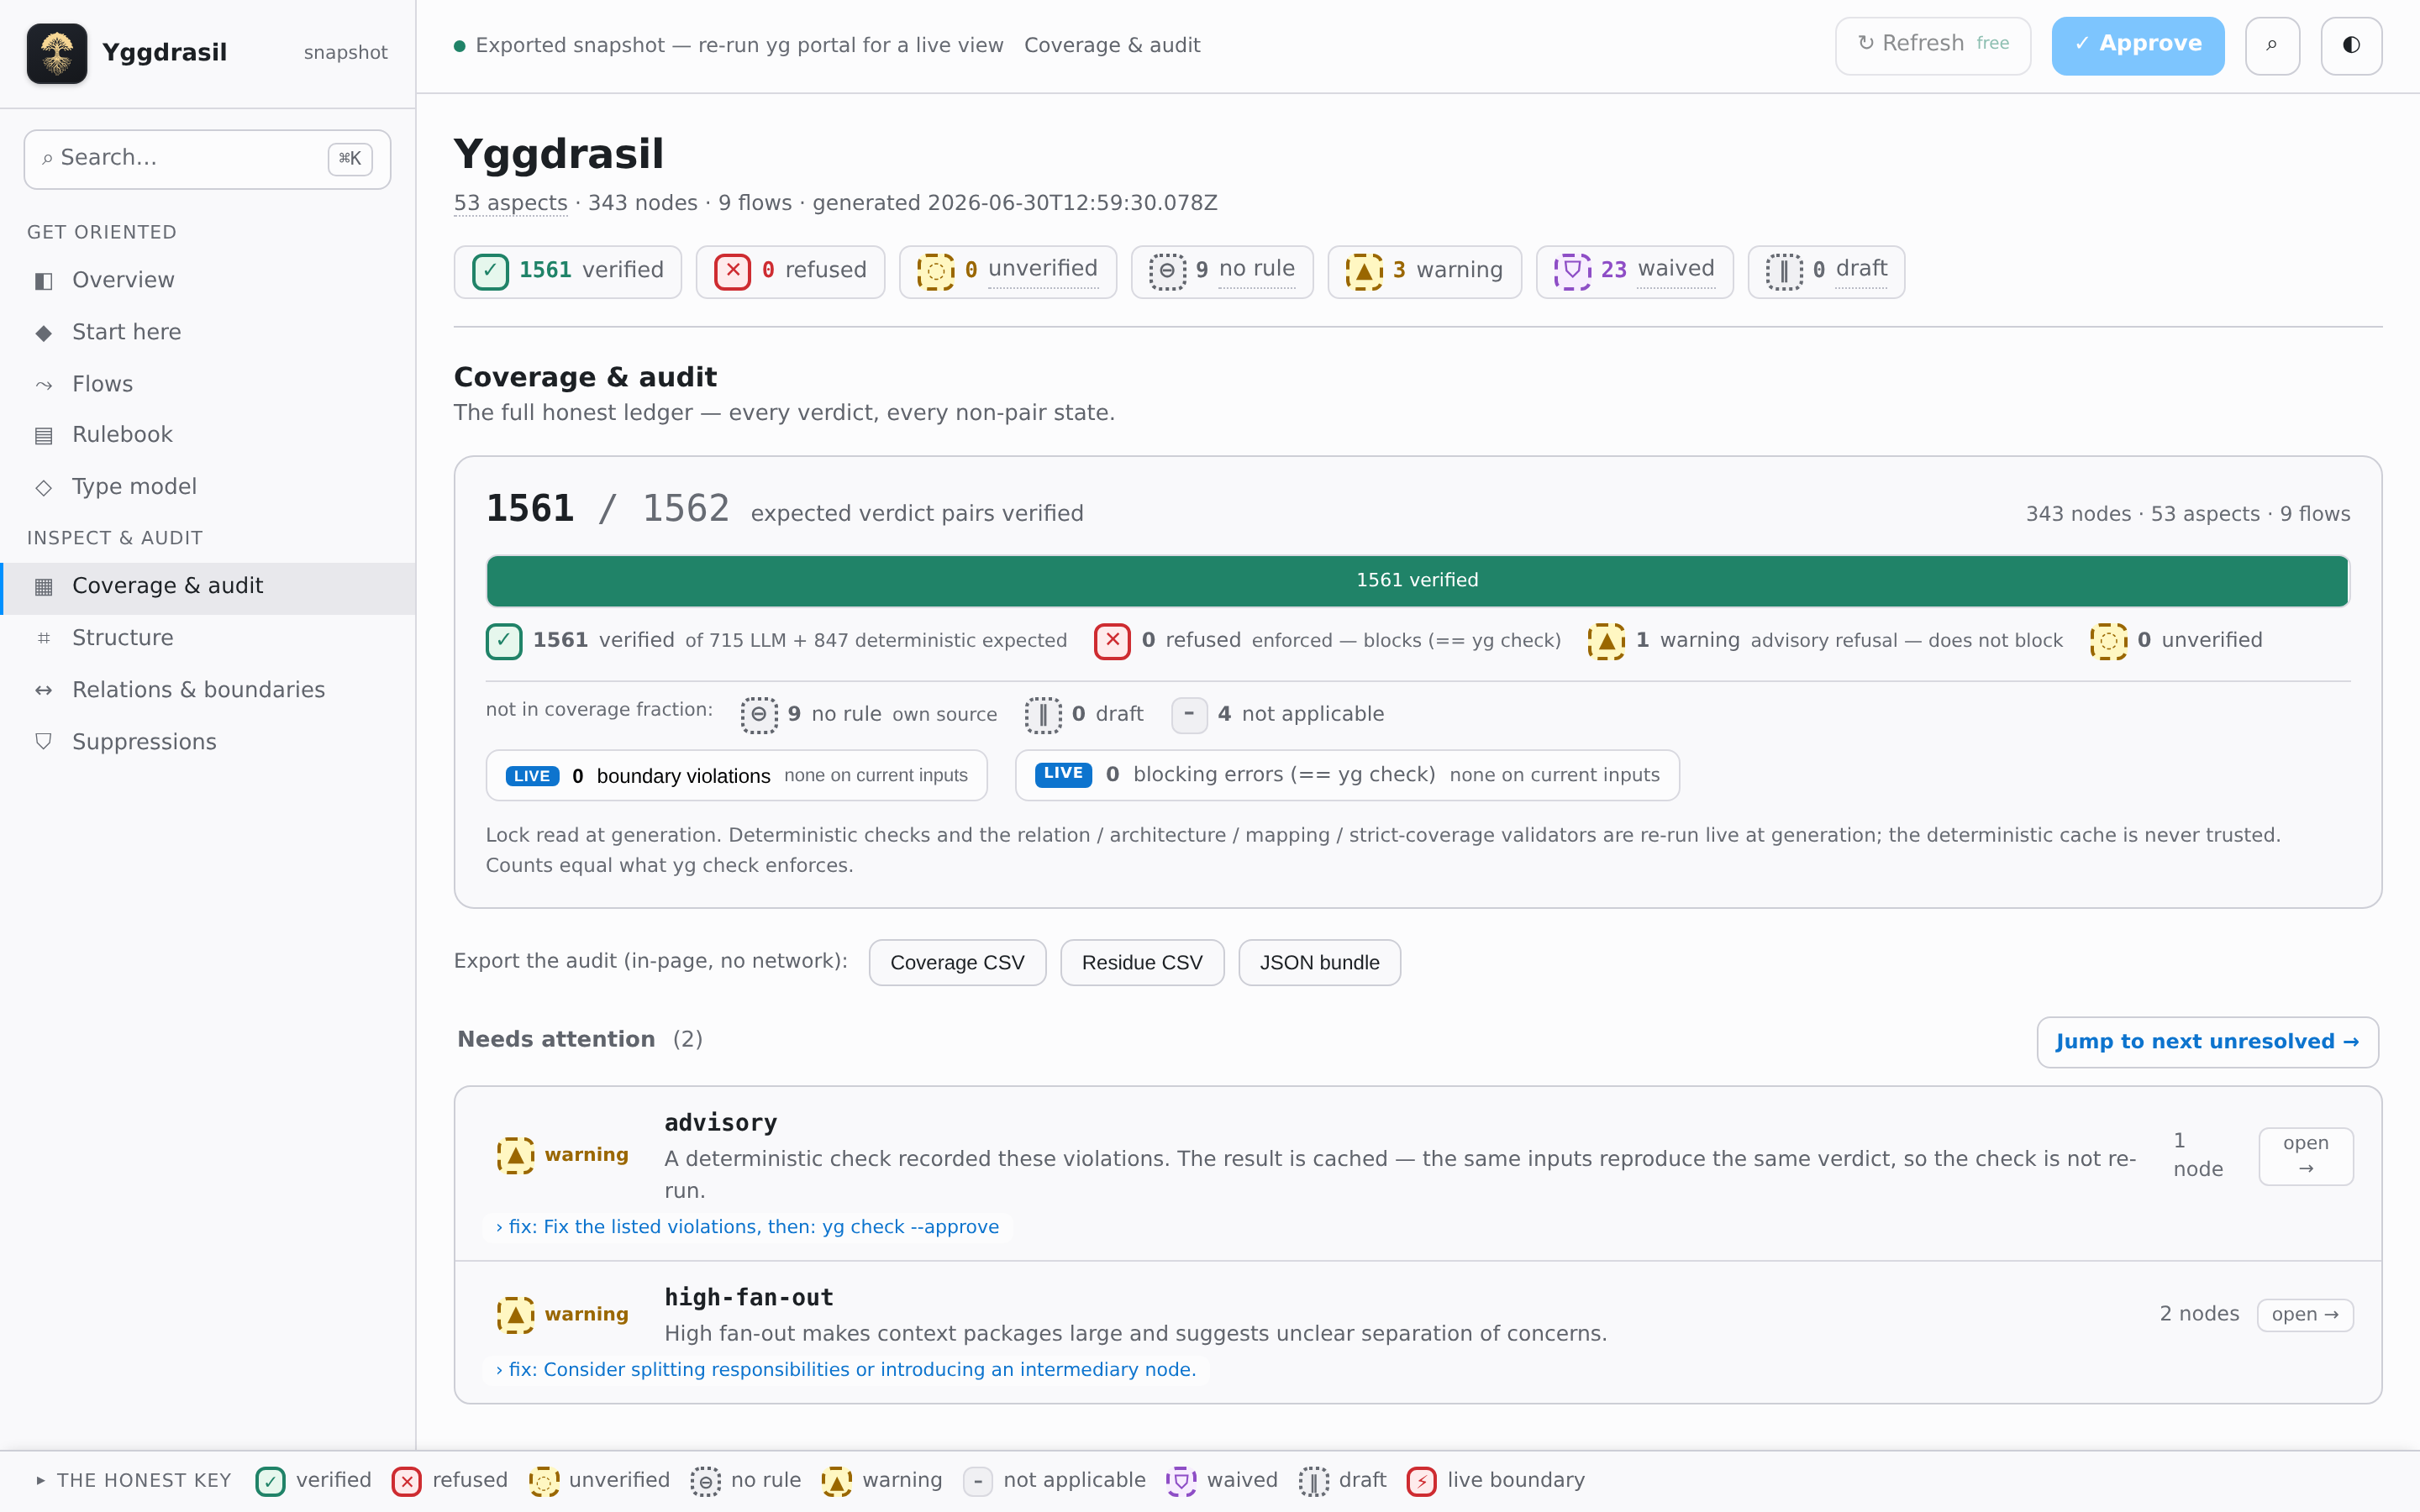Export Residue CSV
Viewport: 2420px width, 1512px height.
(x=1142, y=963)
